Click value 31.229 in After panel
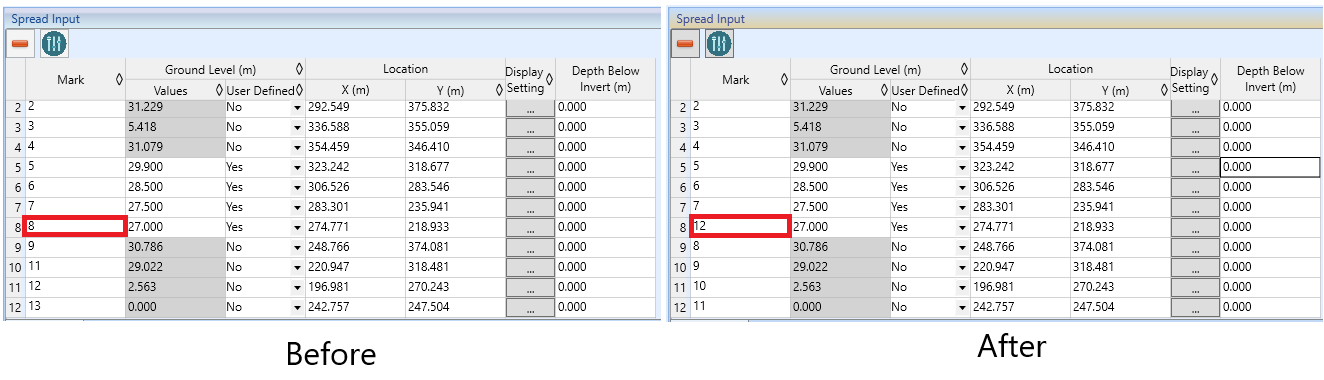Image resolution: width=1324 pixels, height=380 pixels. (x=840, y=107)
